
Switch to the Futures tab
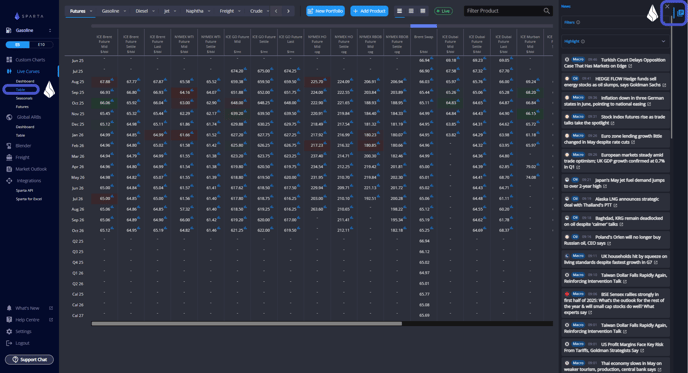(x=78, y=11)
